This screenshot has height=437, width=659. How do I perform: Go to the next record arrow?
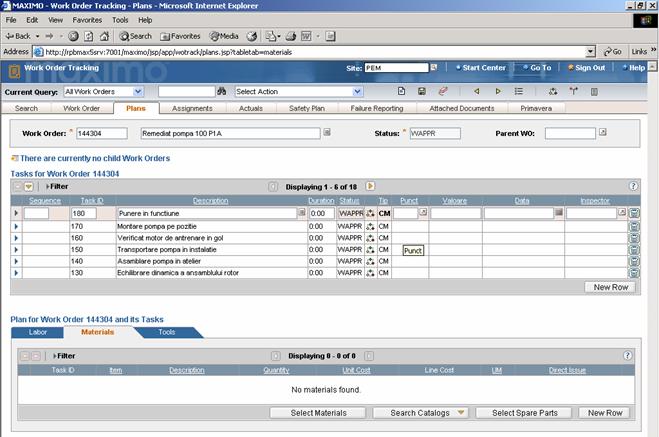(498, 91)
